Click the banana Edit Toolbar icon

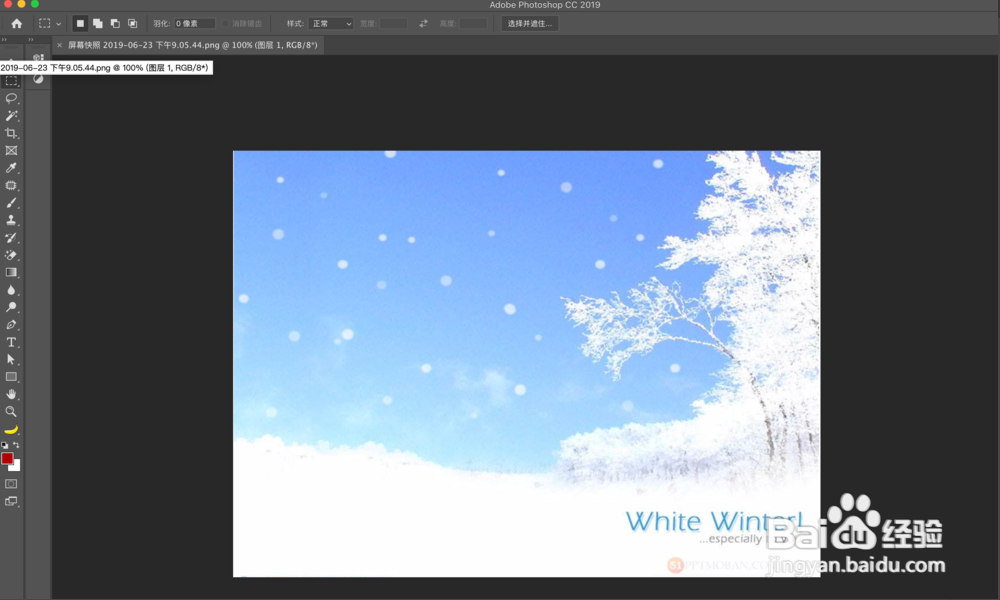[x=11, y=429]
